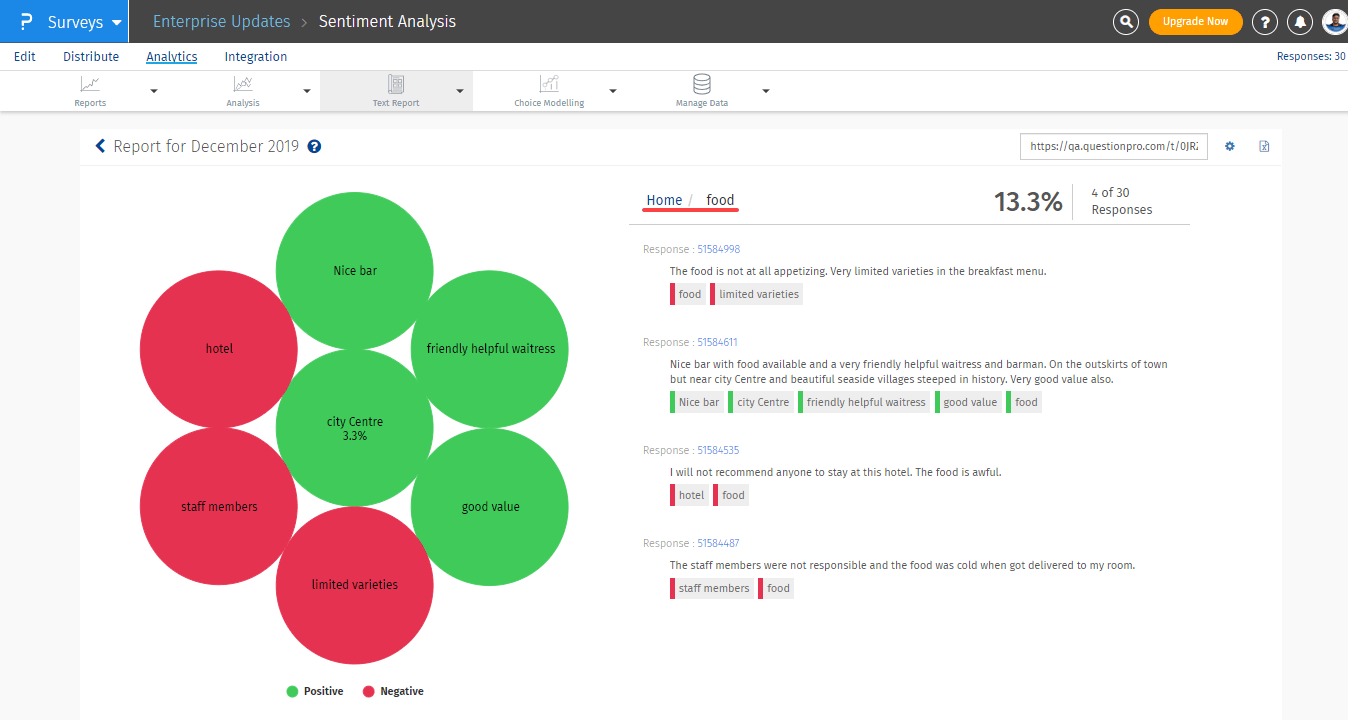1348x720 pixels.
Task: Toggle the Positive legend item
Action: (x=314, y=691)
